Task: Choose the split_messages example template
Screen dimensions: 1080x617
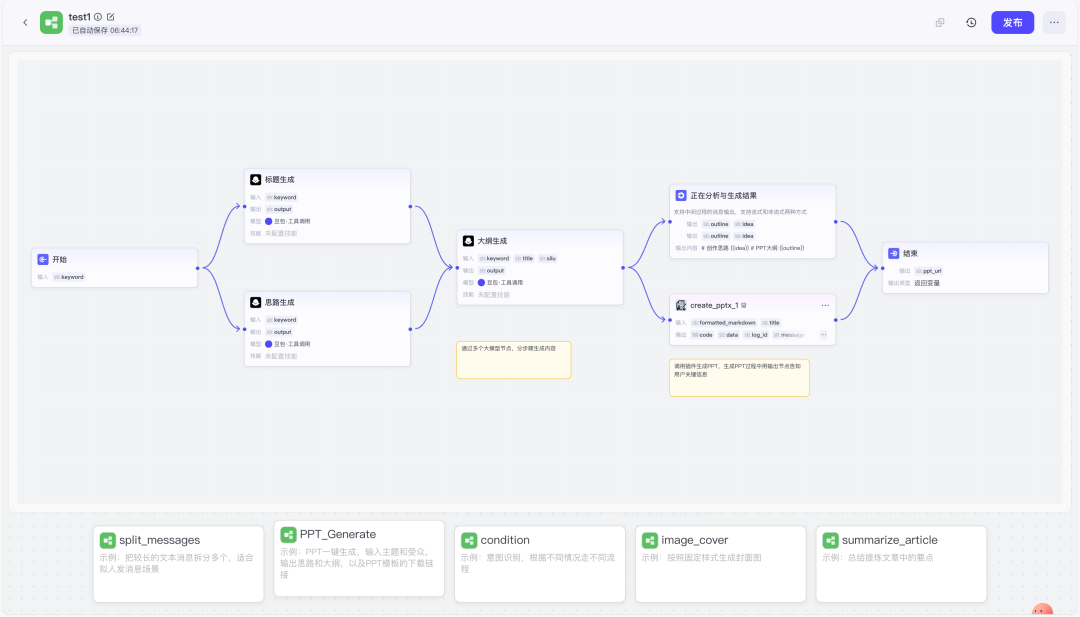Action: coord(178,563)
